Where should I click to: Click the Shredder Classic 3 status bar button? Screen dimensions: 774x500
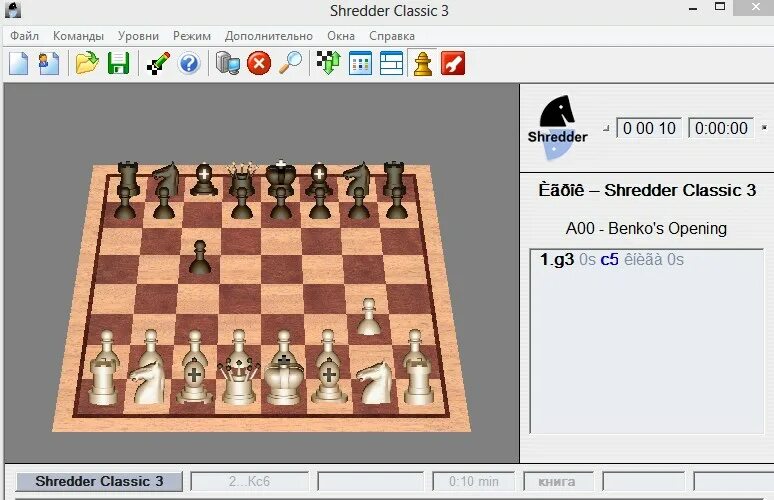click(x=99, y=481)
